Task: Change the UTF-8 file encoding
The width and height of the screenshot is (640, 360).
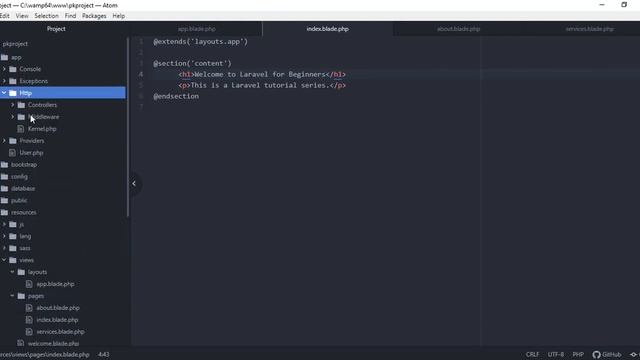Action: pyautogui.click(x=556, y=354)
